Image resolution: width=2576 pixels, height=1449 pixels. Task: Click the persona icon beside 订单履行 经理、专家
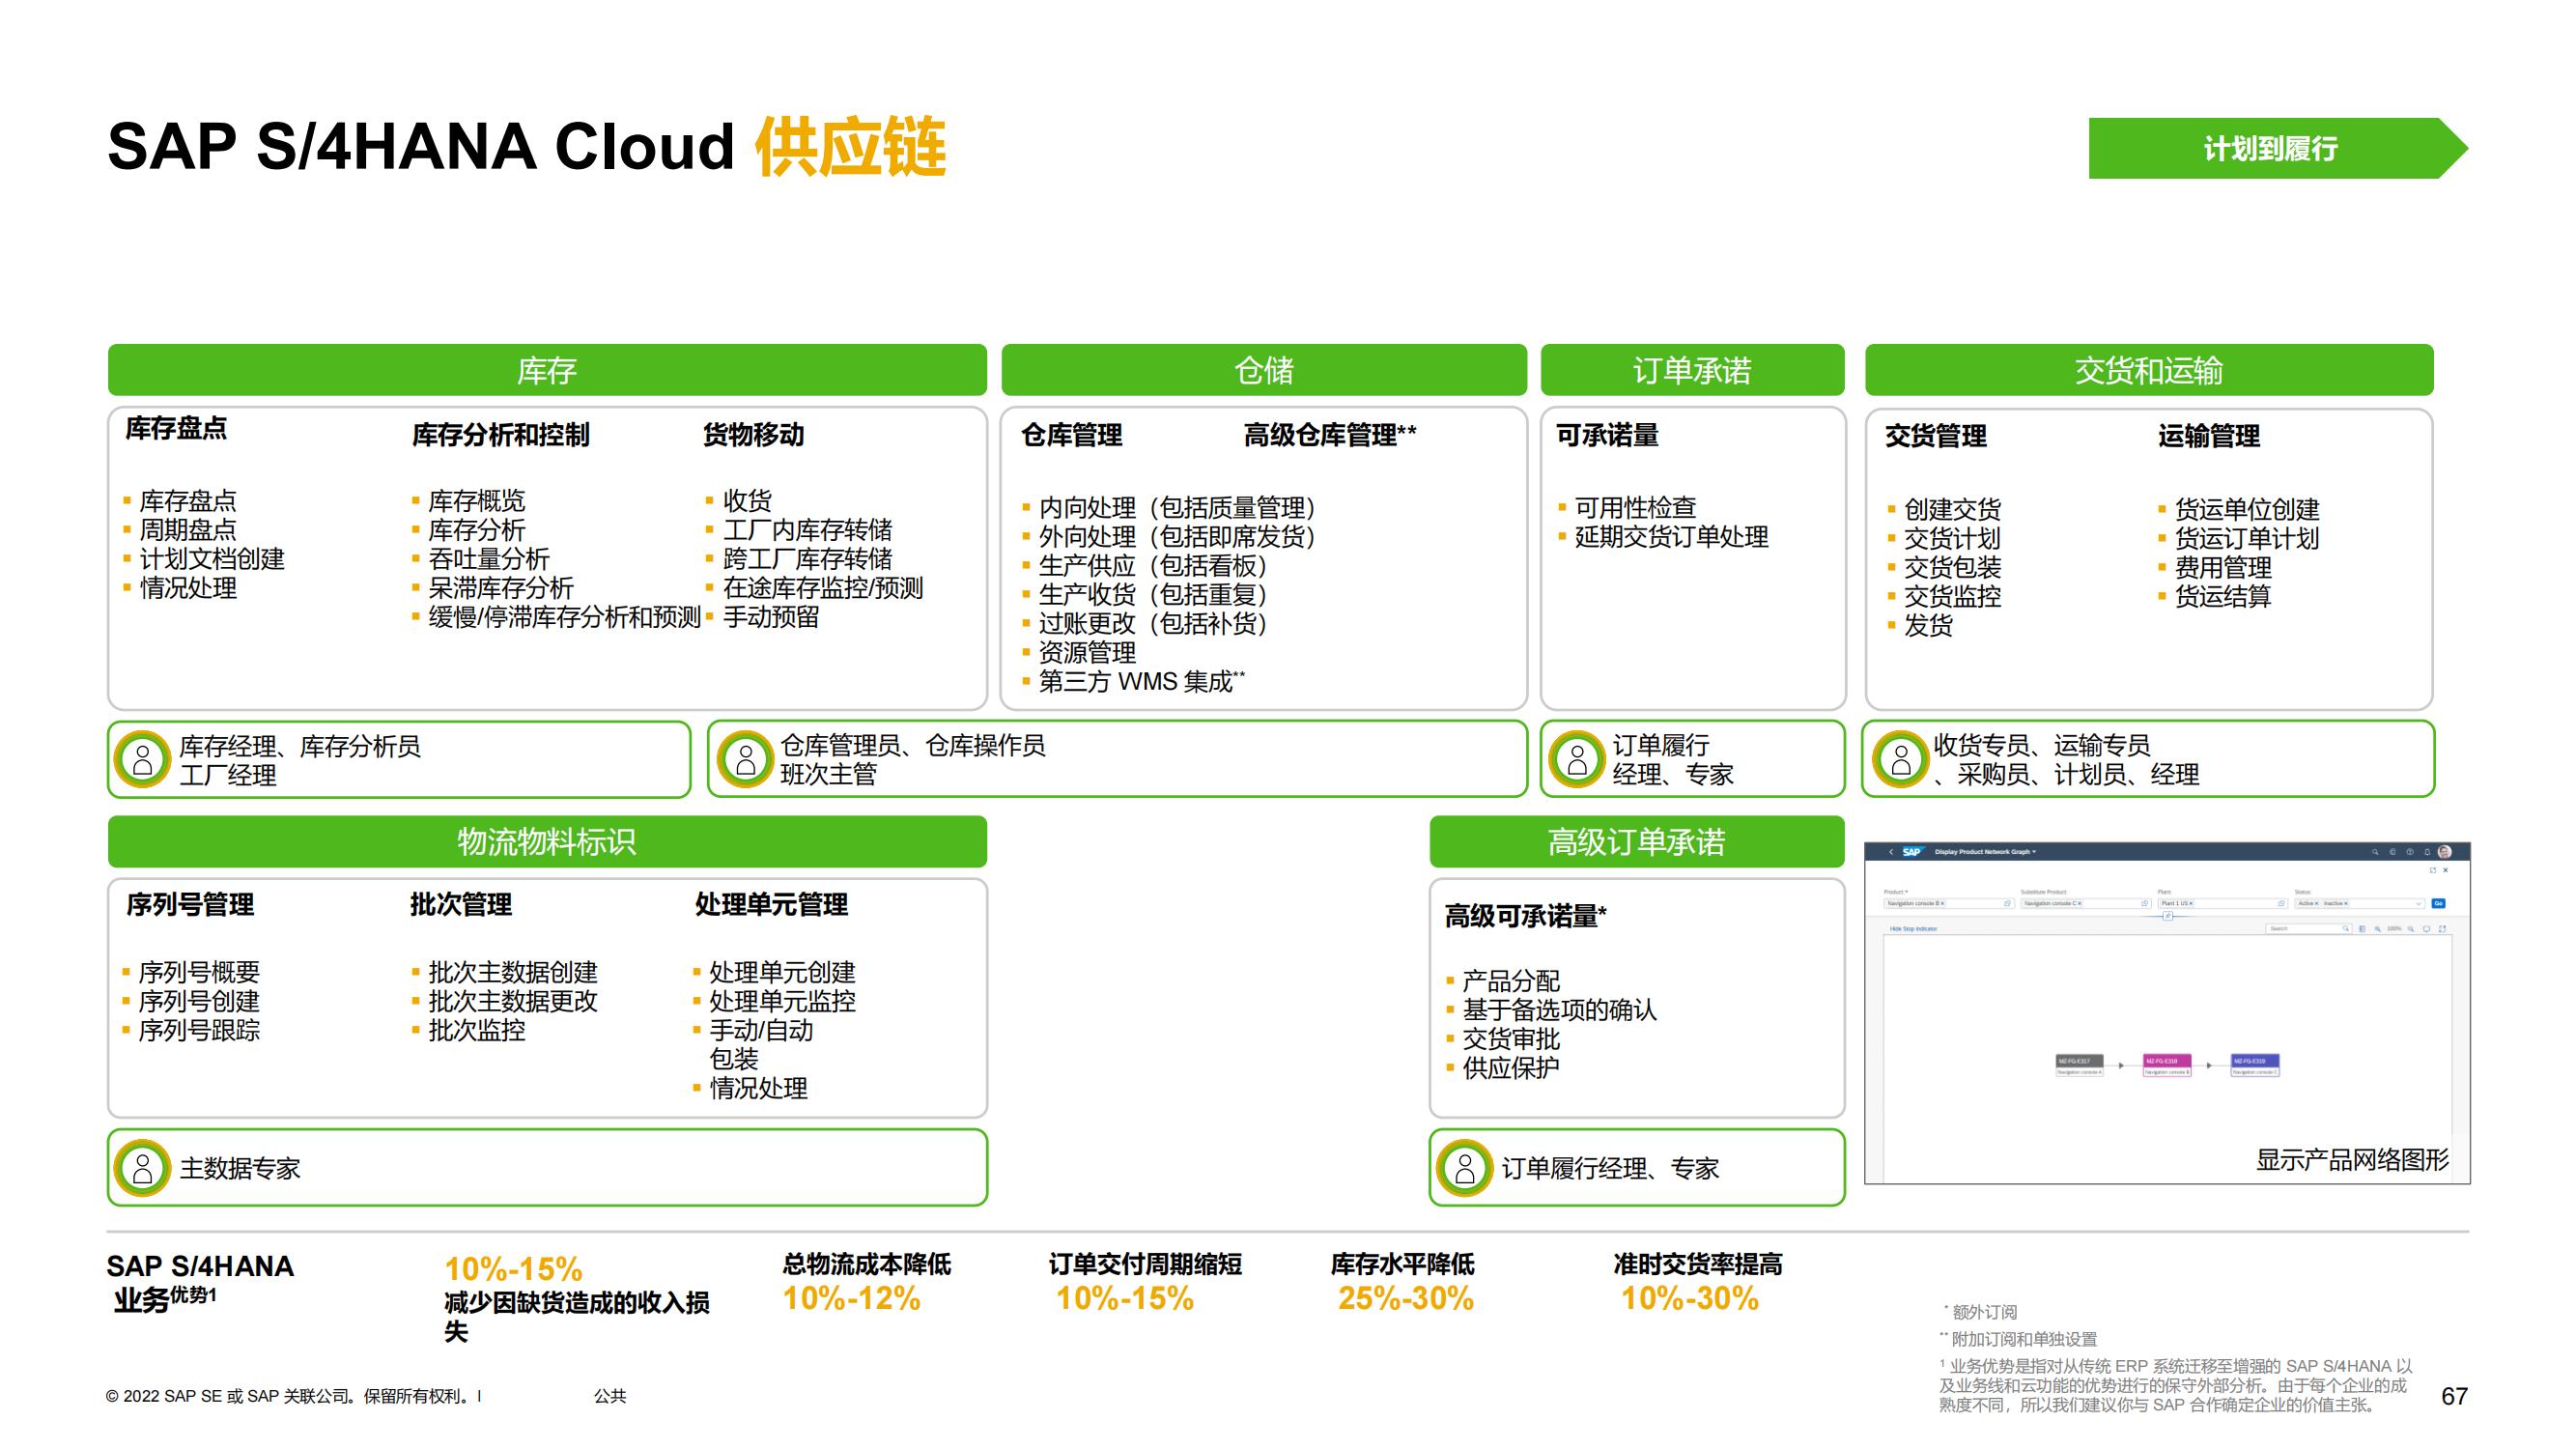[1577, 759]
